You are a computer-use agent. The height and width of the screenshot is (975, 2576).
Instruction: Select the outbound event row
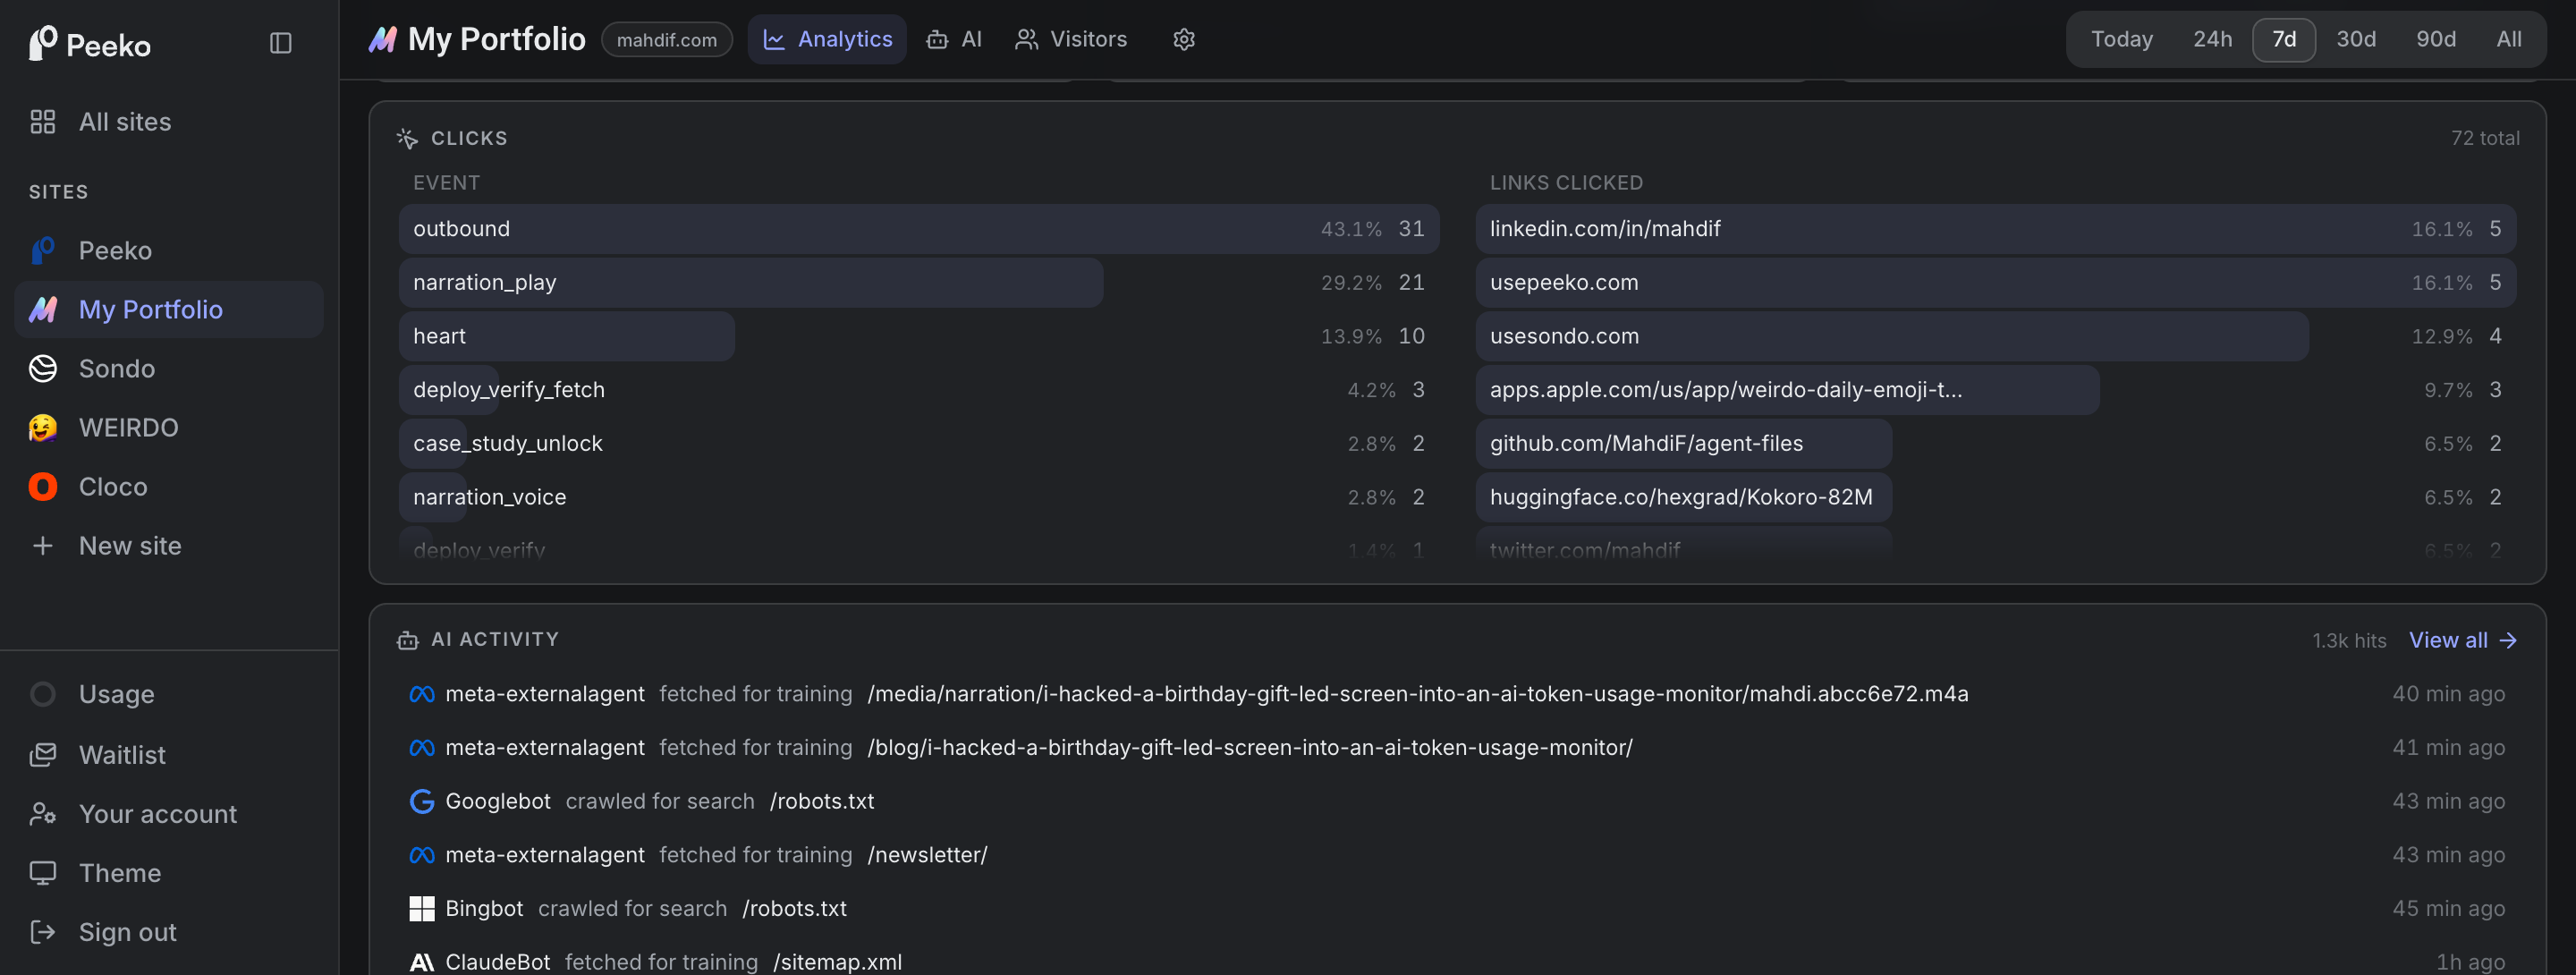coord(918,229)
